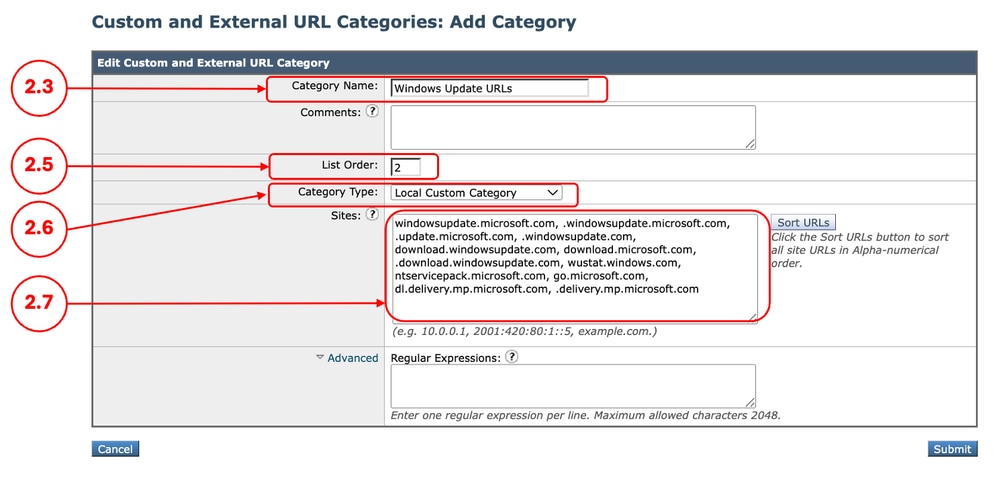The width and height of the screenshot is (999, 482).
Task: Click the Regular Expressions text area
Action: (x=573, y=386)
